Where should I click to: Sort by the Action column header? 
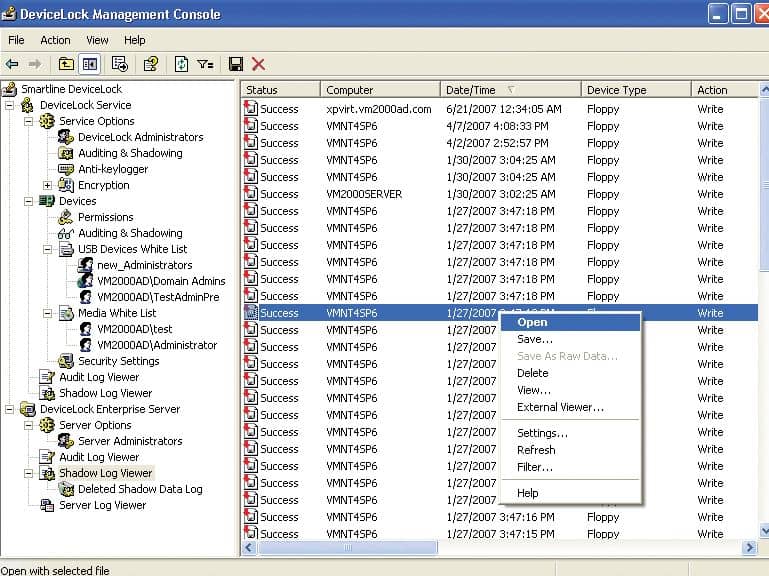coord(725,90)
